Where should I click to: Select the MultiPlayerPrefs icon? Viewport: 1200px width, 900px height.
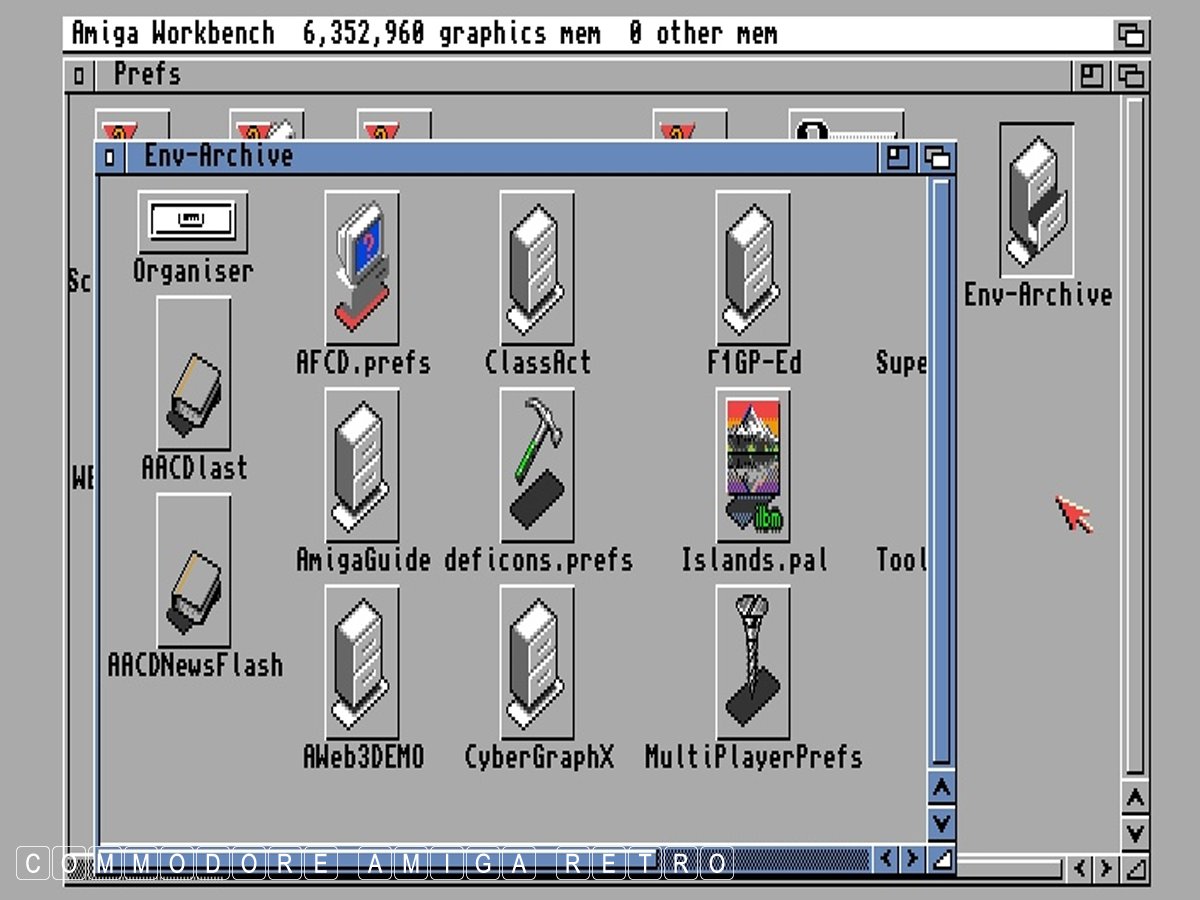pos(752,661)
